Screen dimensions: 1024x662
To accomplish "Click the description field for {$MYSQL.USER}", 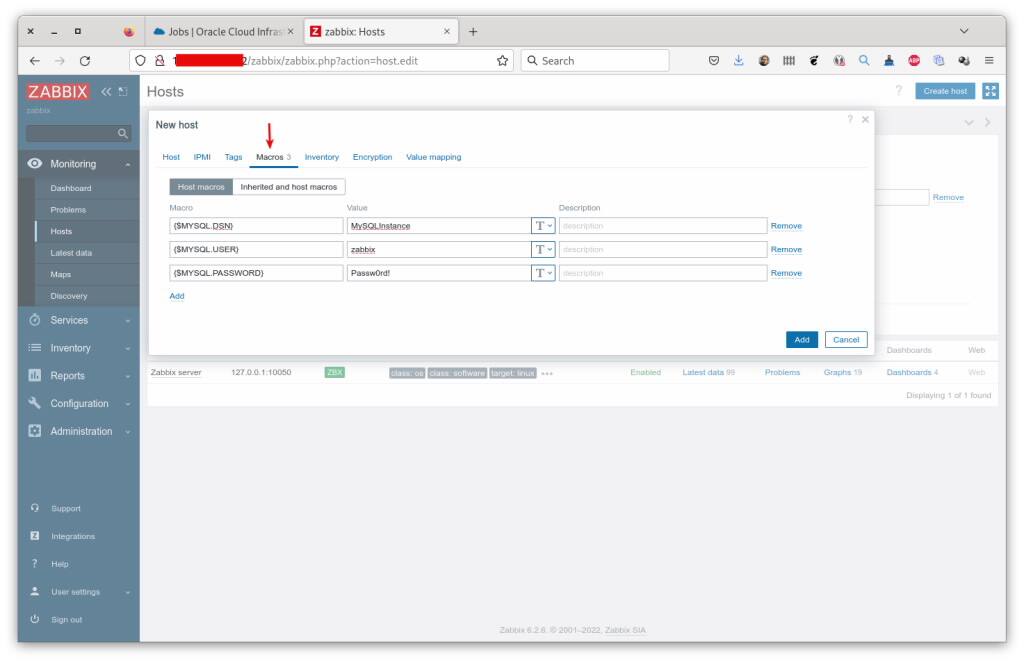I will tap(663, 249).
